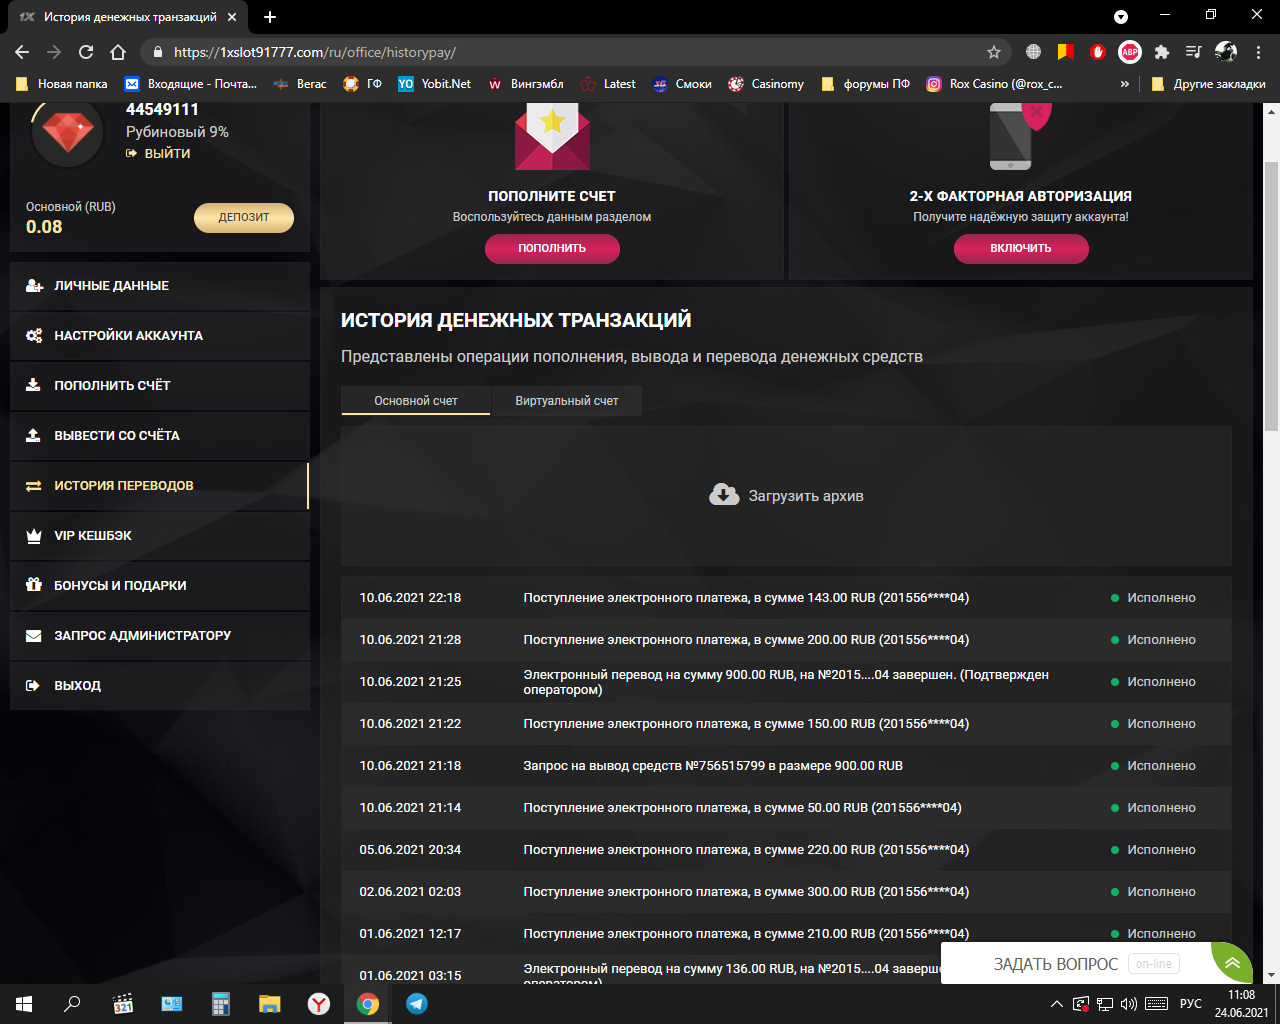Open the Входящие - Почта bookmark

click(x=191, y=84)
